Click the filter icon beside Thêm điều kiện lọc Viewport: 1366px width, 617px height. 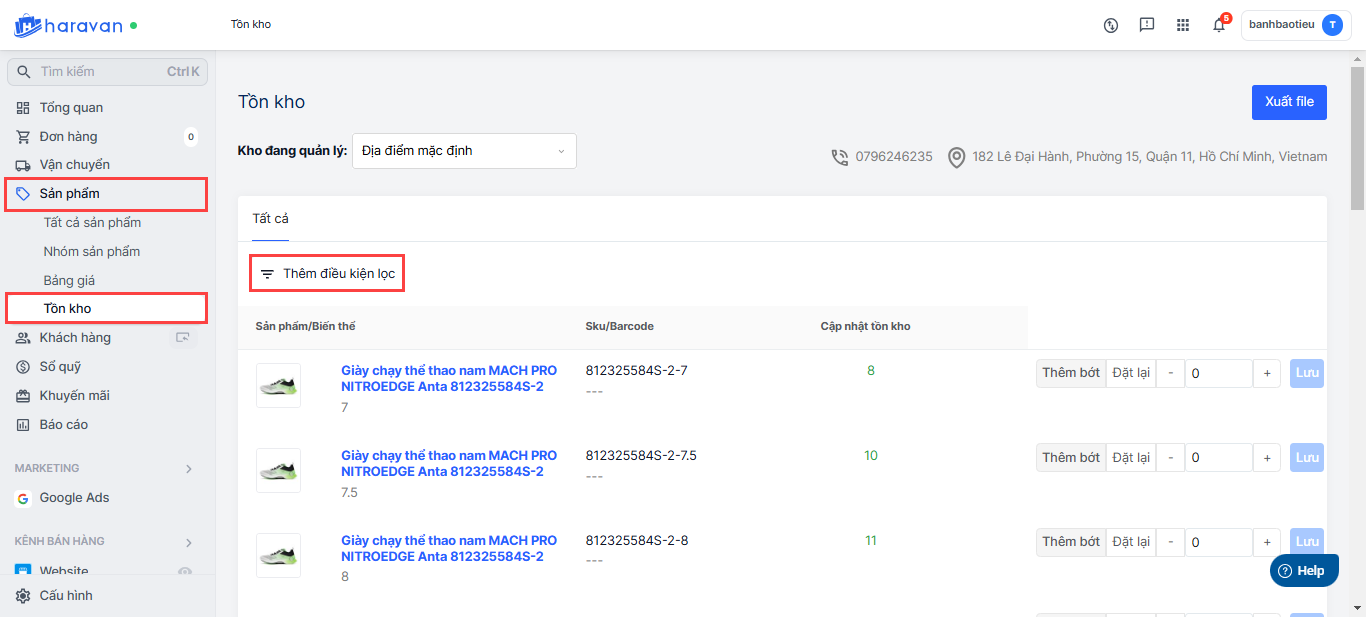267,274
